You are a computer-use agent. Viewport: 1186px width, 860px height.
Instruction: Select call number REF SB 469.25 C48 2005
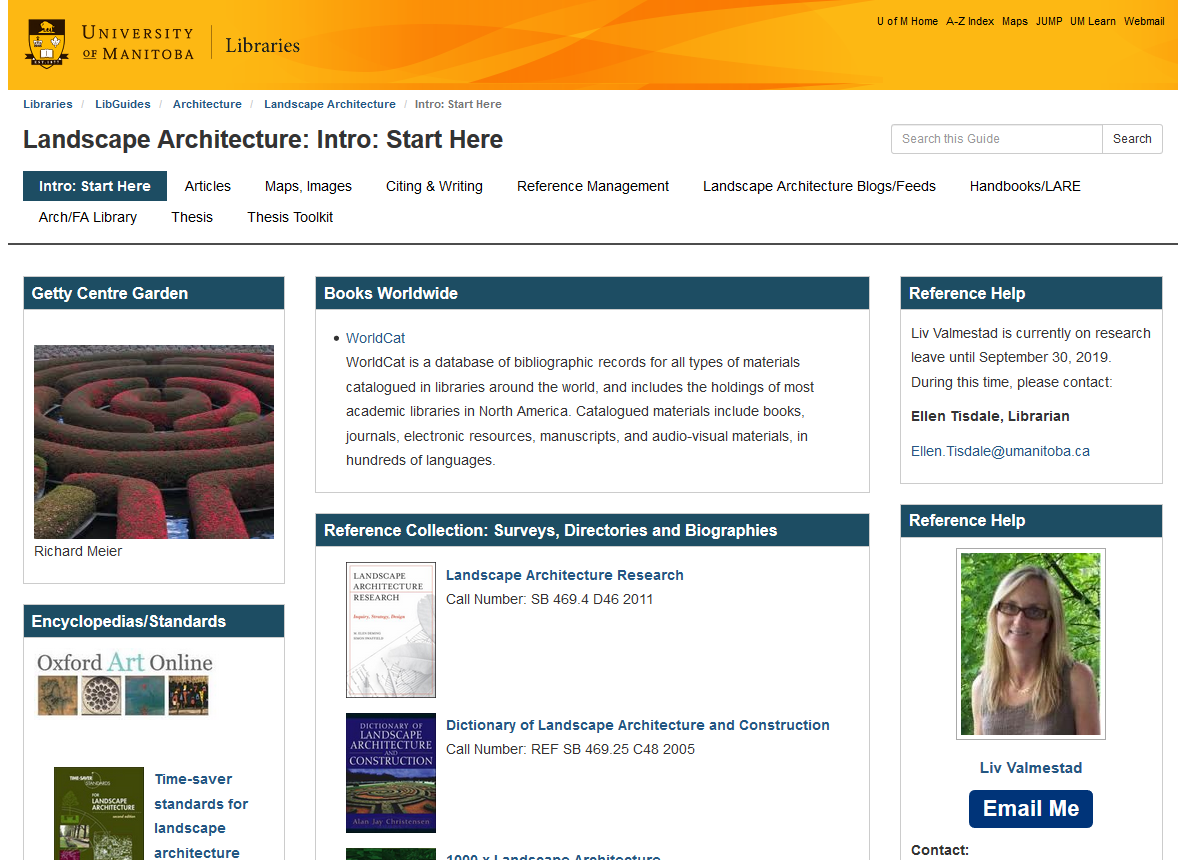coord(613,749)
